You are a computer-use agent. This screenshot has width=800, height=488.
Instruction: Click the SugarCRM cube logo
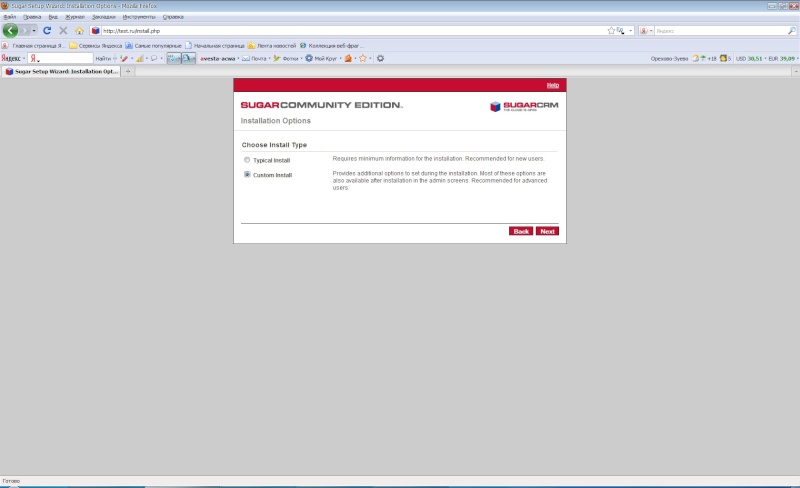495,106
